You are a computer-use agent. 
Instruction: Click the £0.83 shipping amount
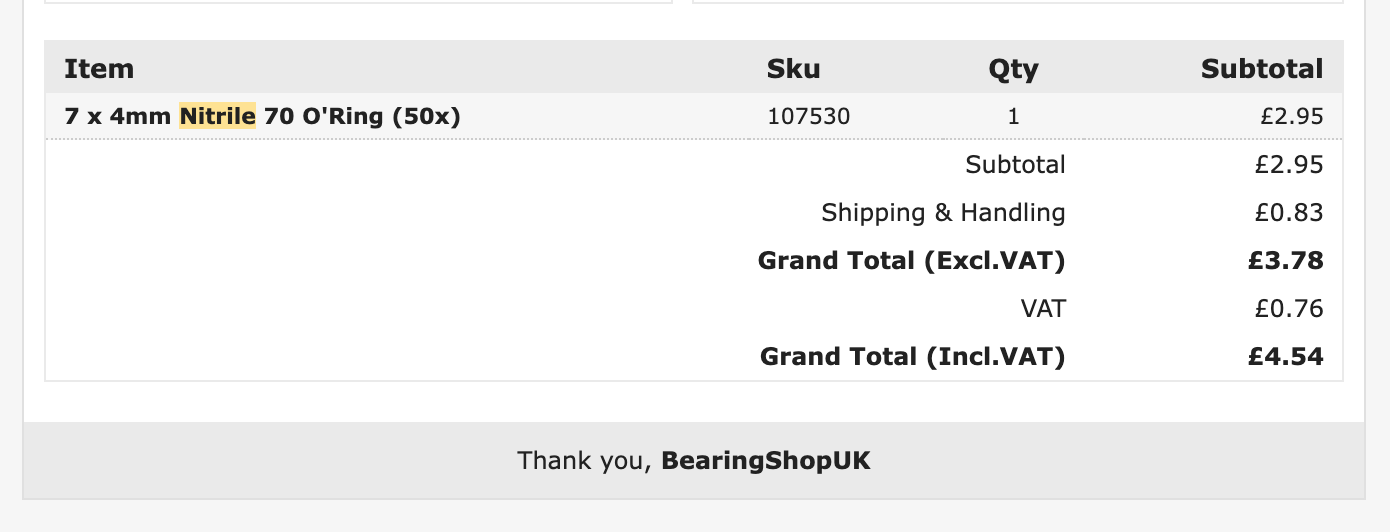[x=1289, y=212]
